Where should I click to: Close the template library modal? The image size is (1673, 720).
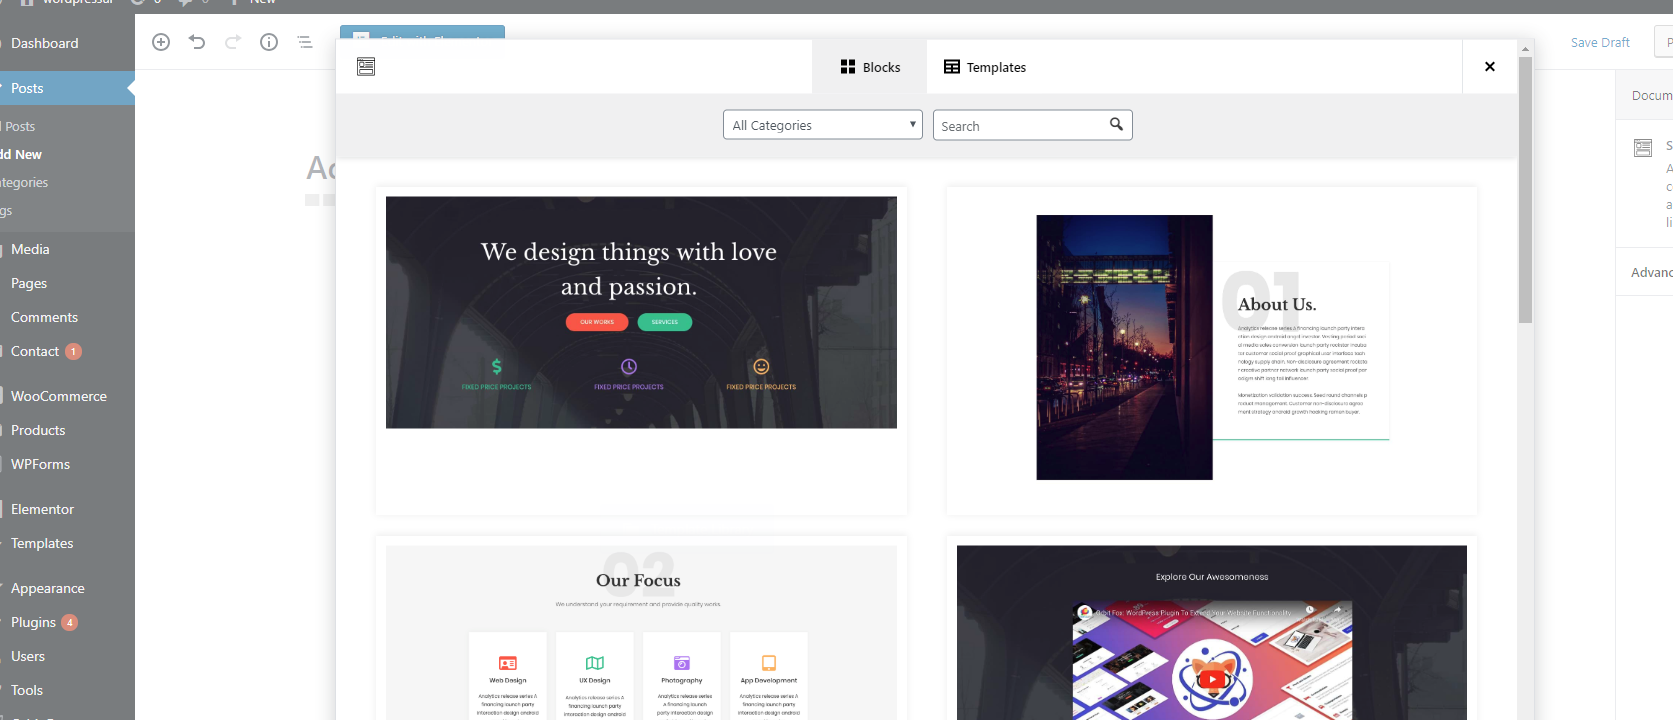[1490, 67]
